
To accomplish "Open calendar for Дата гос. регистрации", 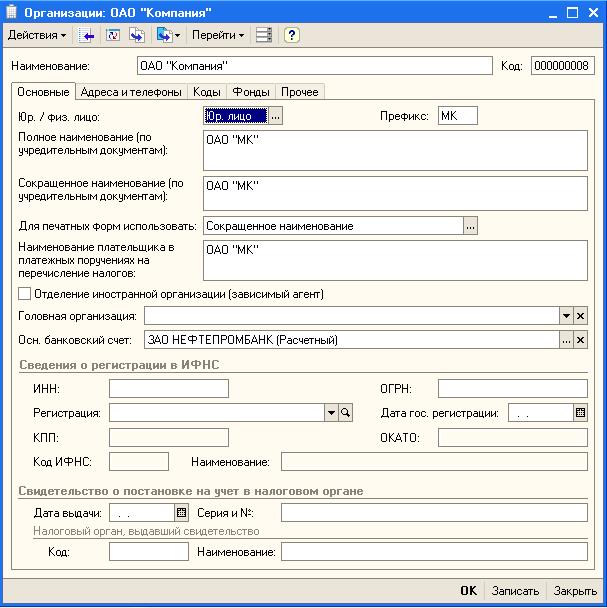I will click(580, 413).
